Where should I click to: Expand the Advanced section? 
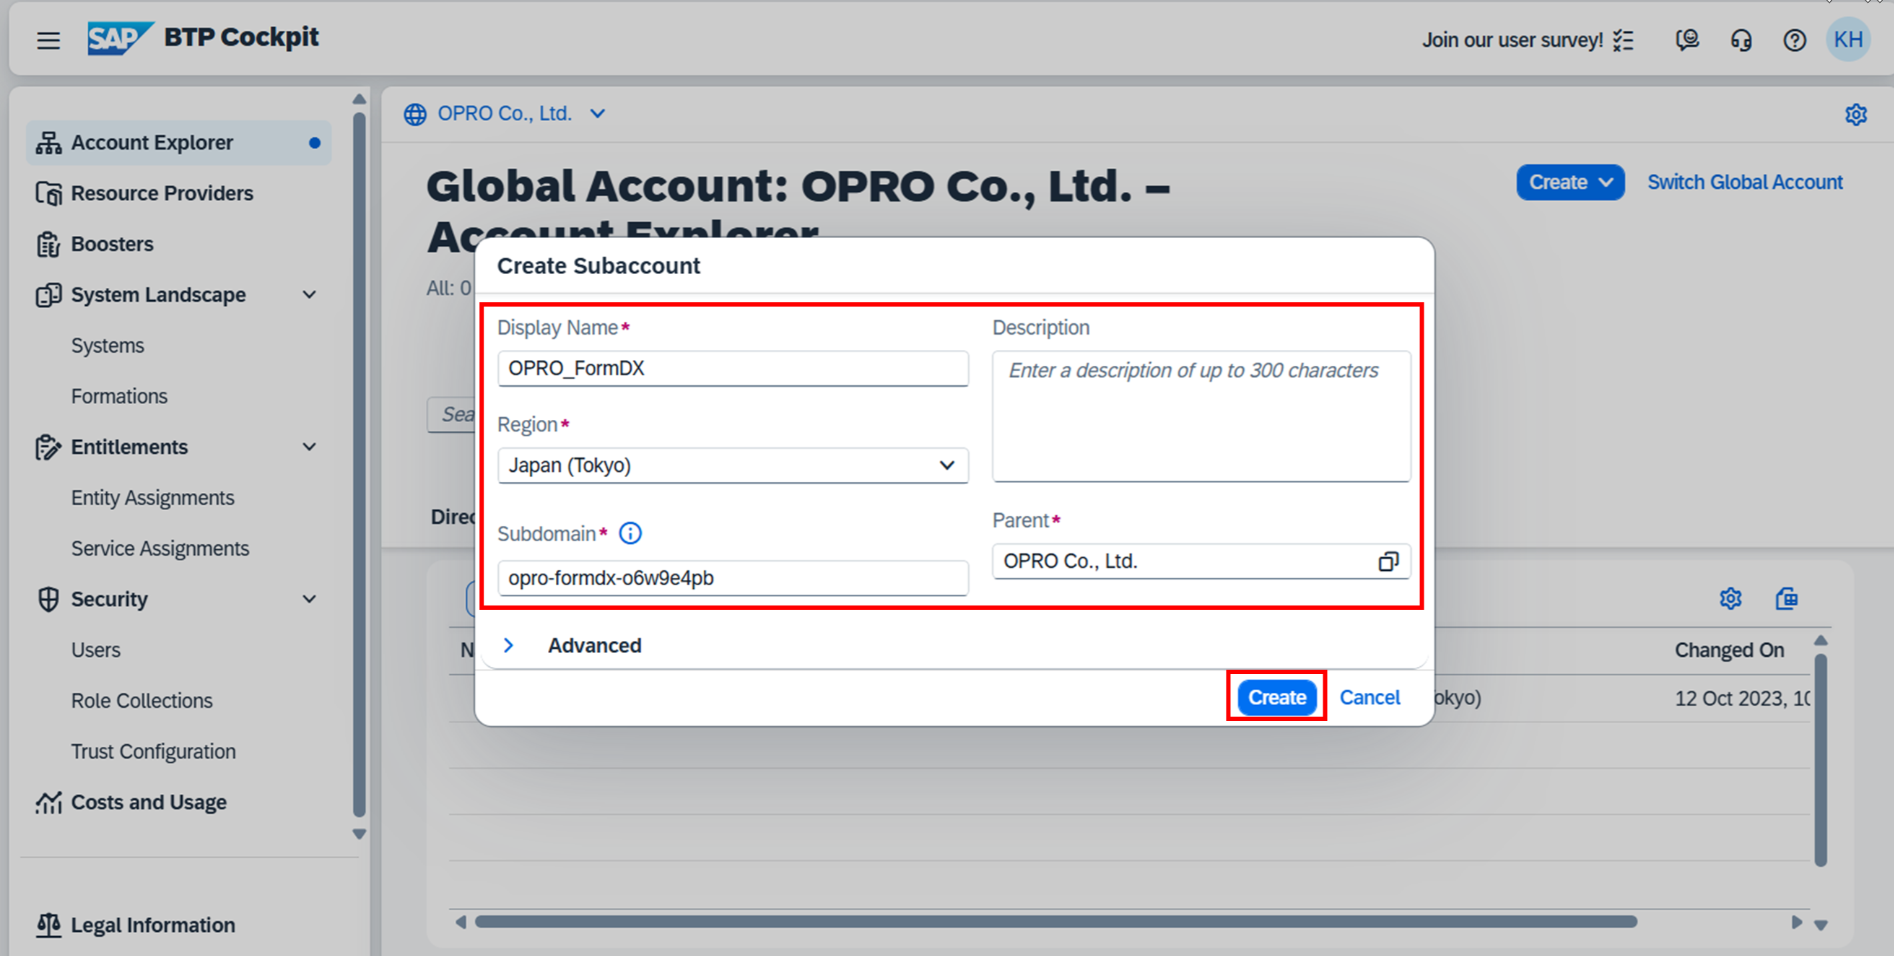click(509, 646)
